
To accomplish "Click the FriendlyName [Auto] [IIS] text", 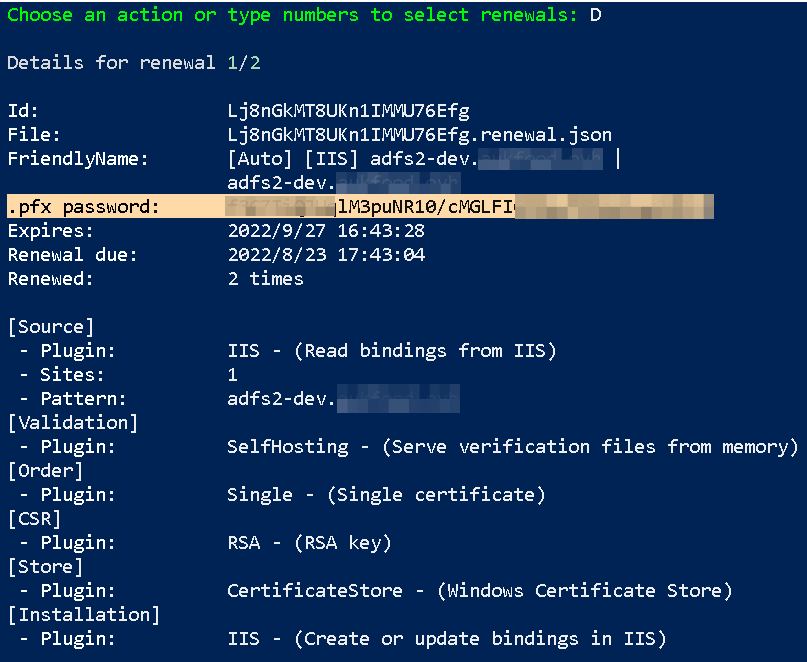I will (292, 159).
